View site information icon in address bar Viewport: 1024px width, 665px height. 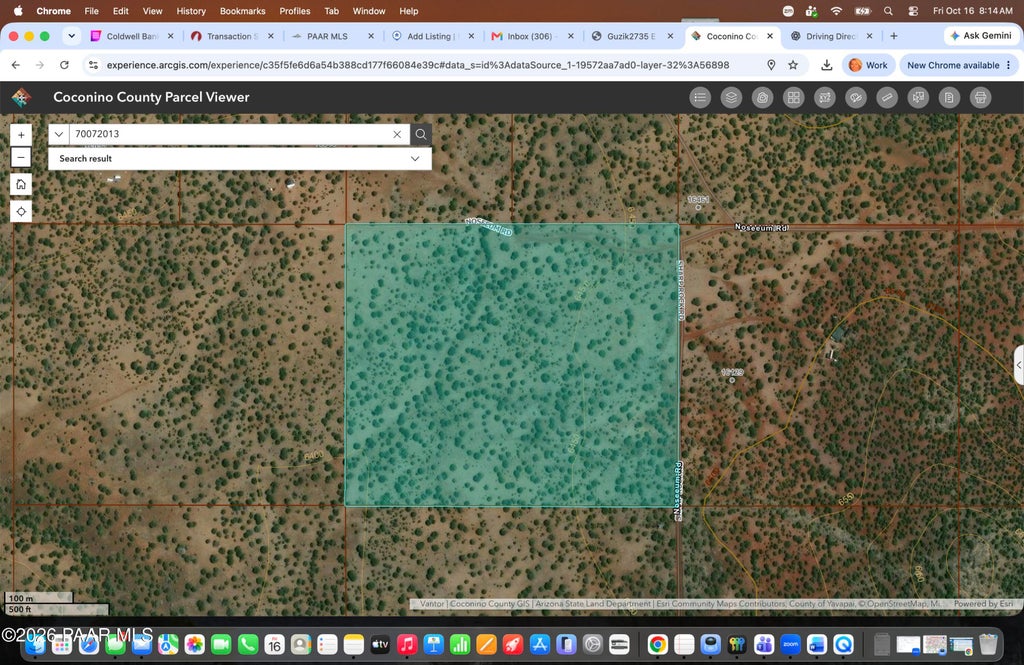click(x=93, y=65)
